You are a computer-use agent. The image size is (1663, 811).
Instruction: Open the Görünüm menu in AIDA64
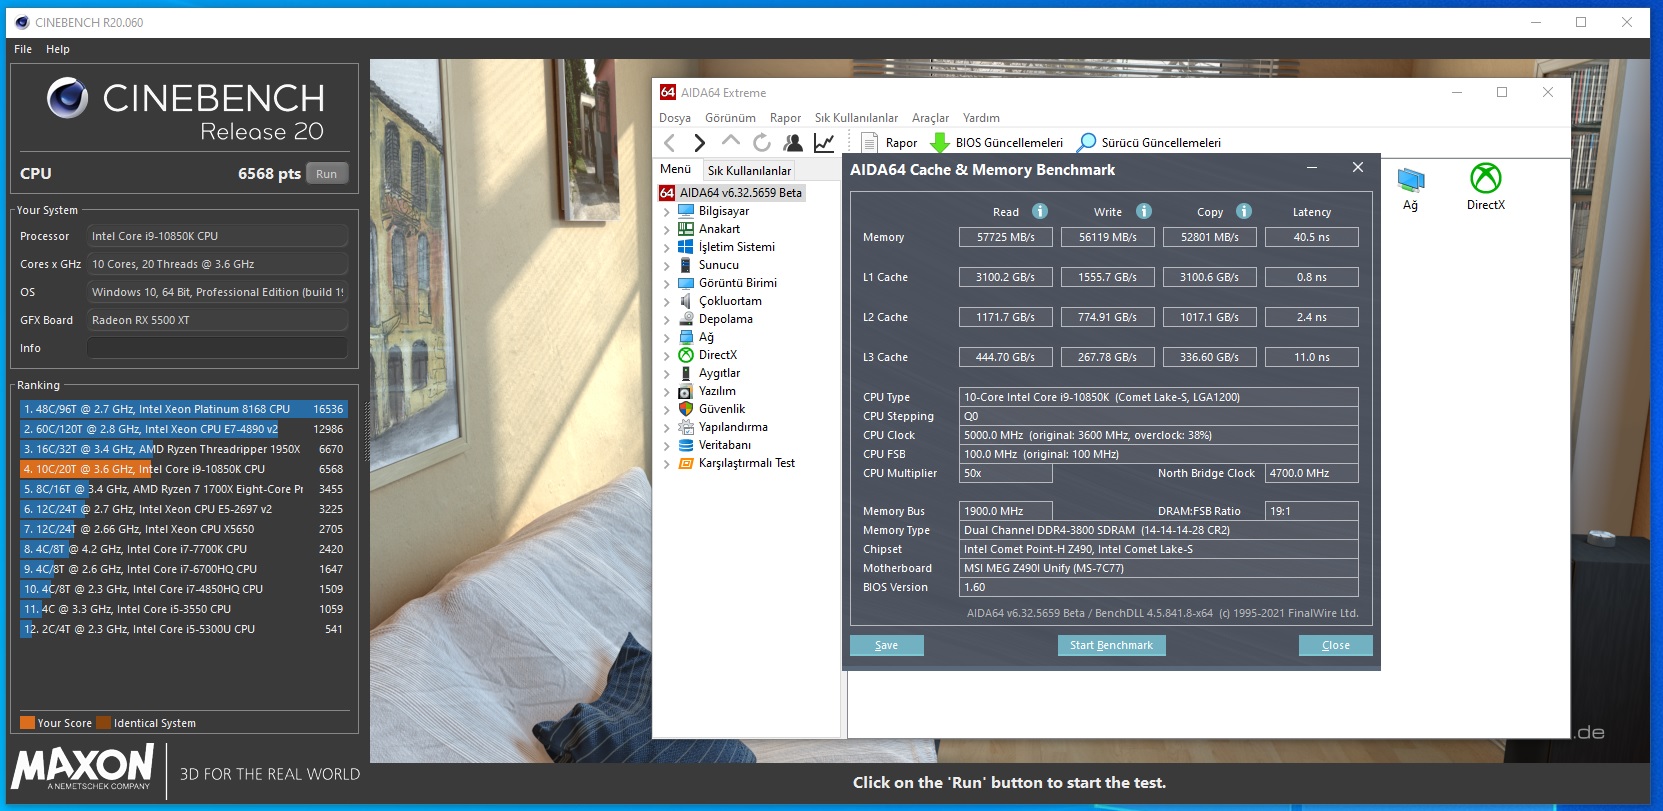click(730, 118)
